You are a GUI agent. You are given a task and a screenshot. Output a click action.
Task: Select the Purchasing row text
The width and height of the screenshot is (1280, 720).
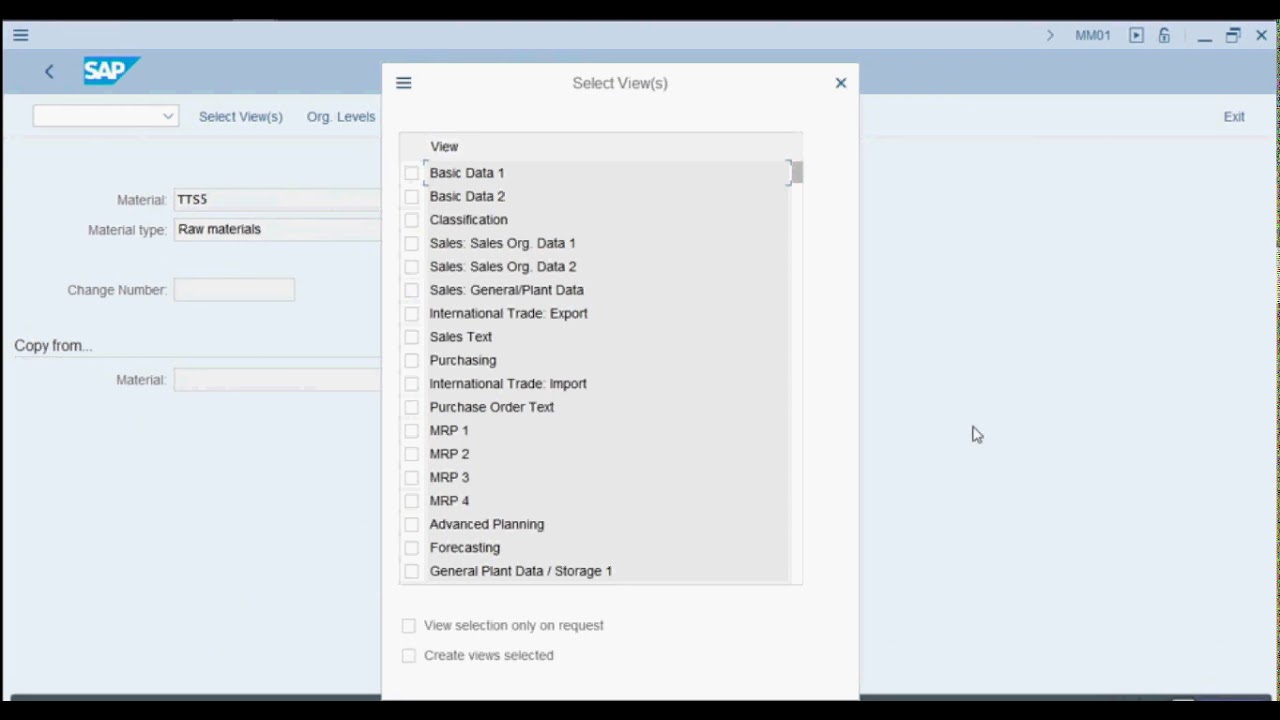pos(463,360)
